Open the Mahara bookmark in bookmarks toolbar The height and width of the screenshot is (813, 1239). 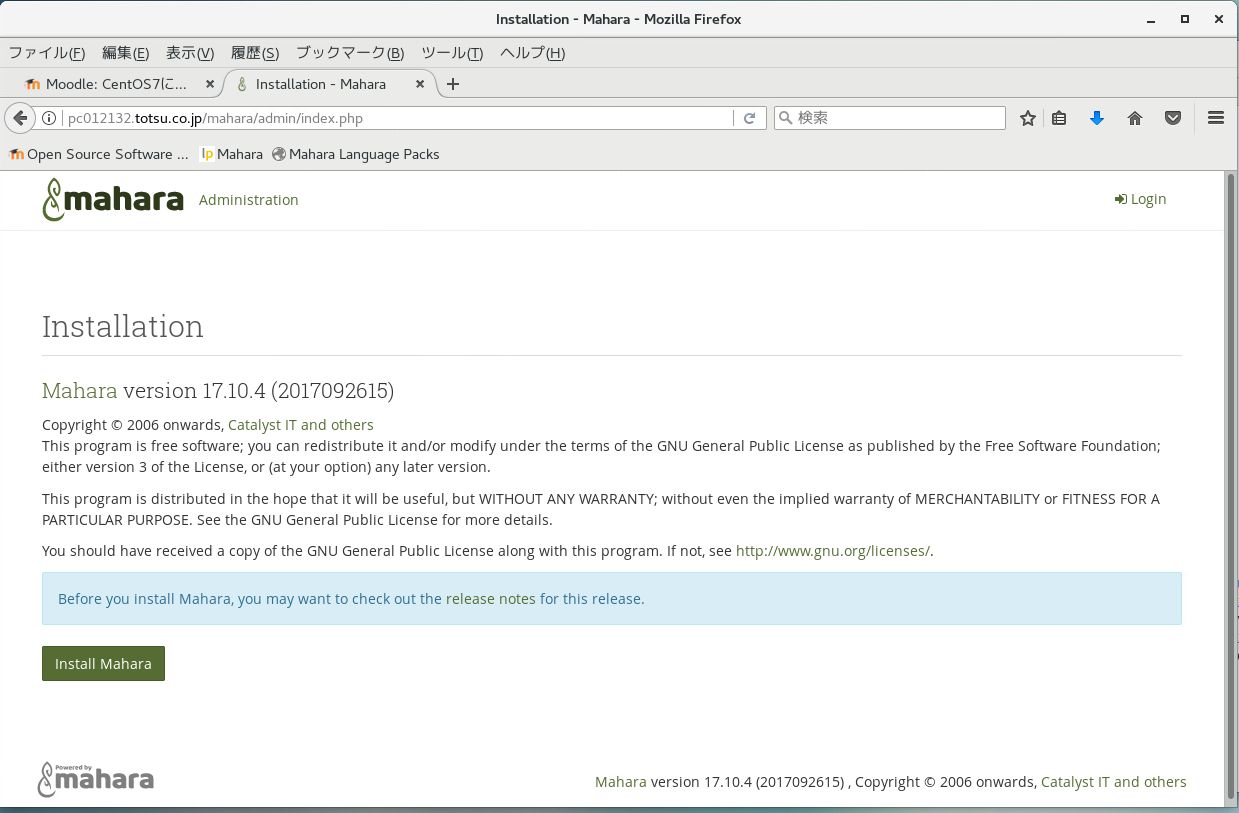coord(232,154)
